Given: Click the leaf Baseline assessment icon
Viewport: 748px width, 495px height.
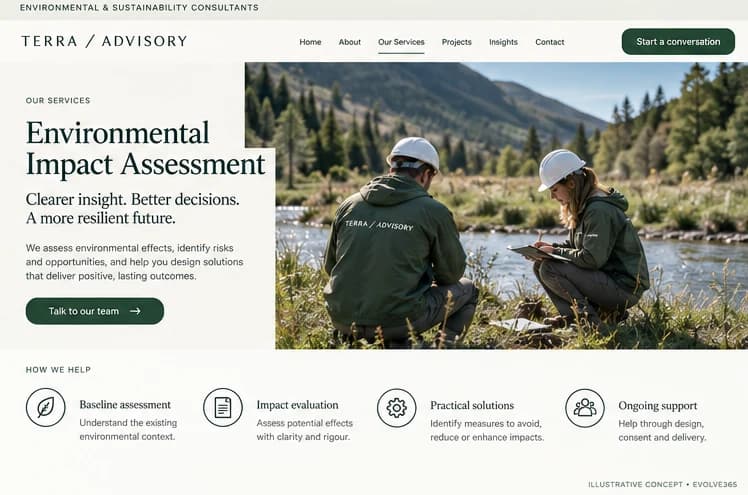Looking at the screenshot, I should click(x=45, y=407).
